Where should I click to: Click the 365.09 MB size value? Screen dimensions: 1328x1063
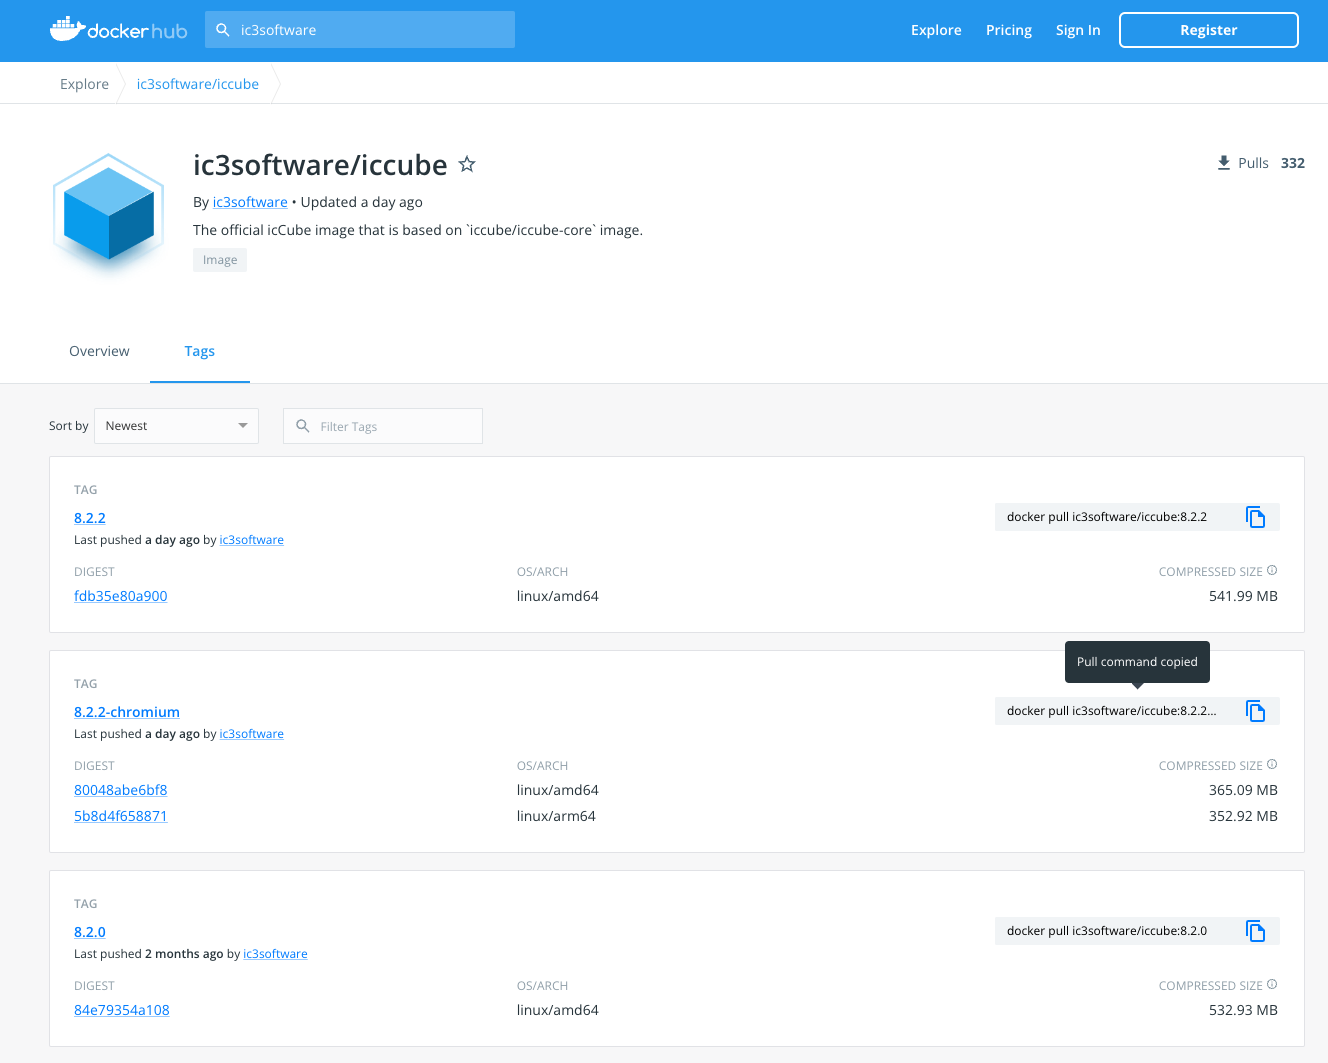click(x=1243, y=790)
